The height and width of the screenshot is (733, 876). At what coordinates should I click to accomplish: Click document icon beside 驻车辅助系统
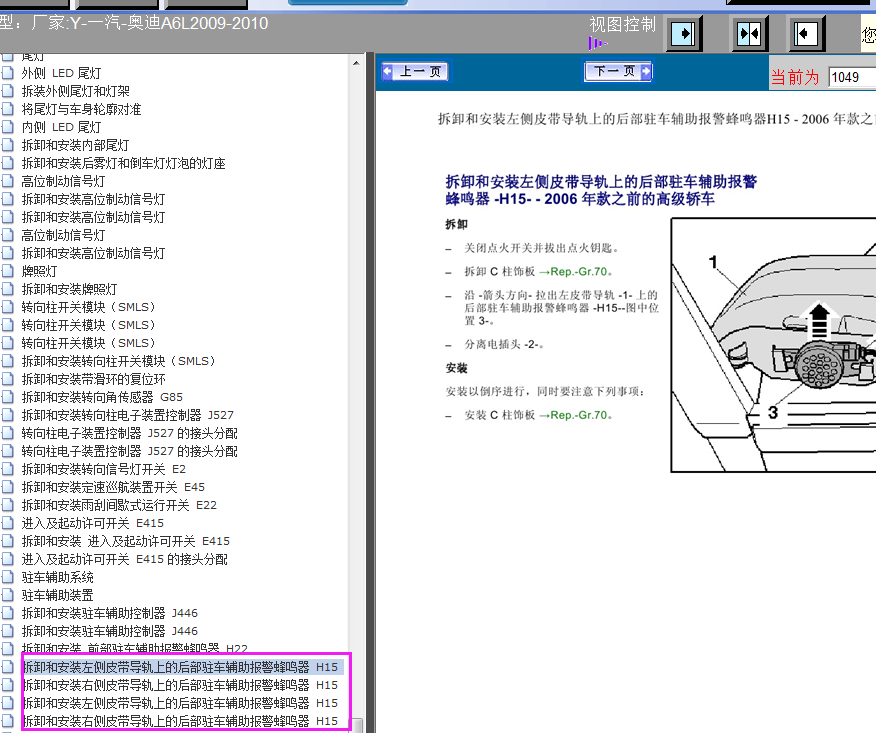pyautogui.click(x=7, y=577)
